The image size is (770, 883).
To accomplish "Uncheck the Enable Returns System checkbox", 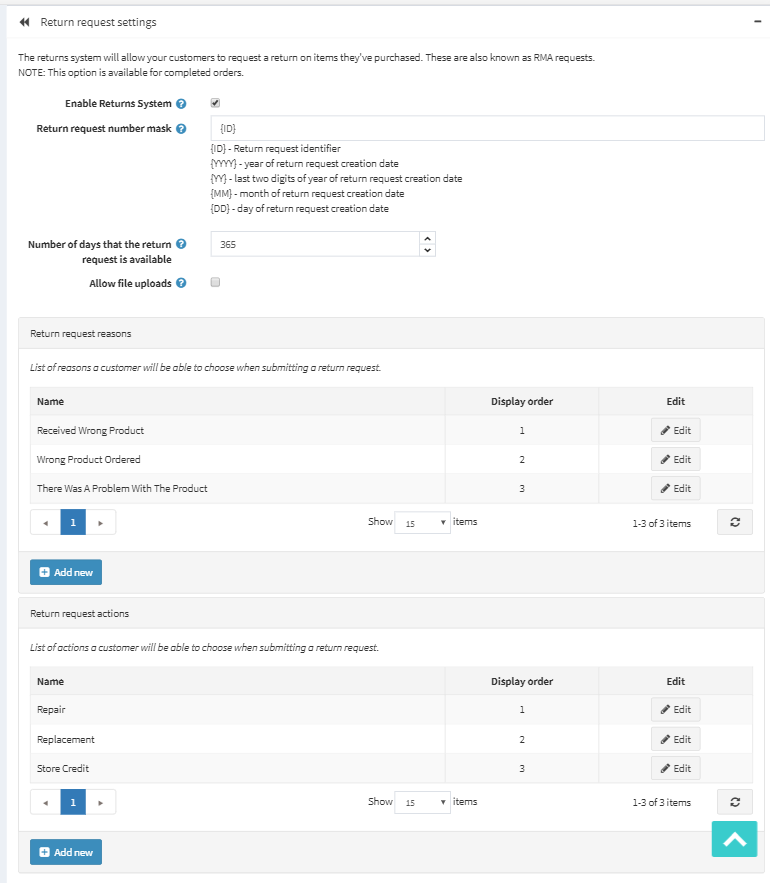I will 214,102.
